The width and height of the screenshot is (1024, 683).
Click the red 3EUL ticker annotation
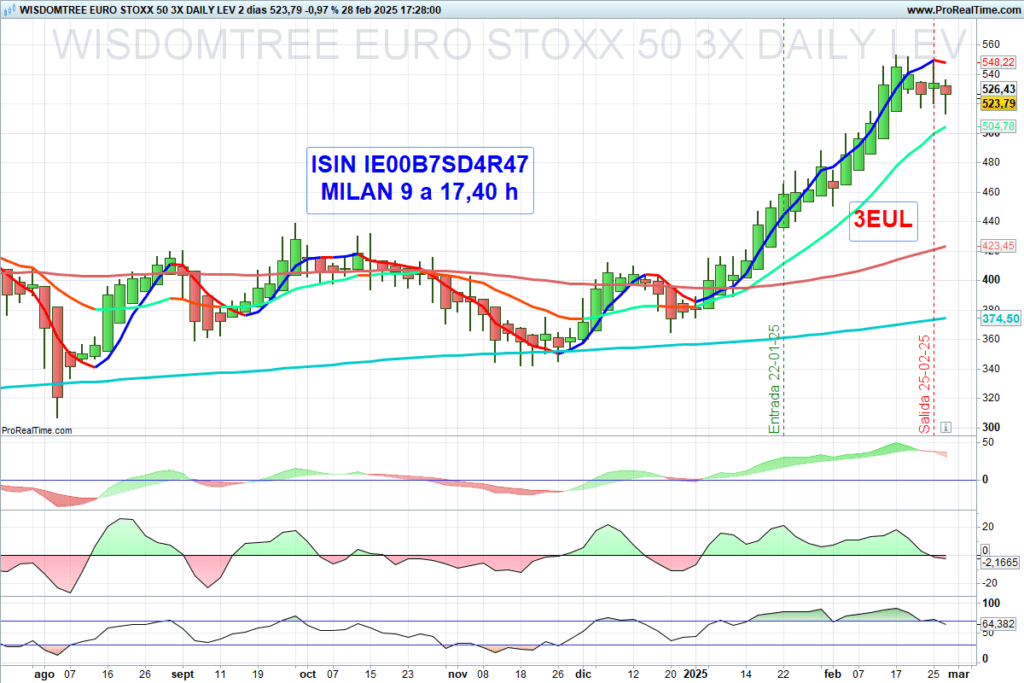tap(883, 220)
